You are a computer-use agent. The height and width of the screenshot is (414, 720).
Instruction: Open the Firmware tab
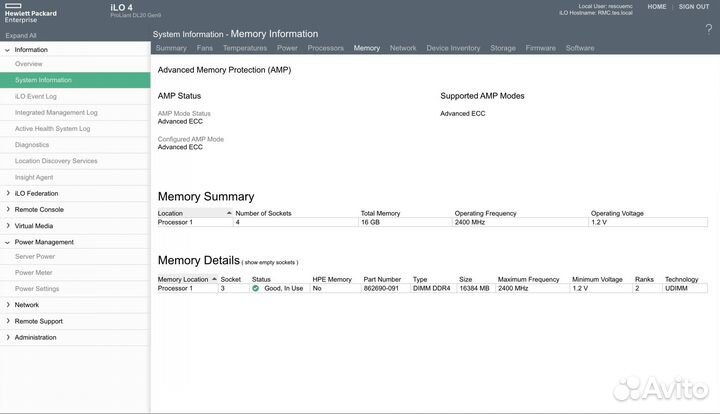[x=540, y=48]
